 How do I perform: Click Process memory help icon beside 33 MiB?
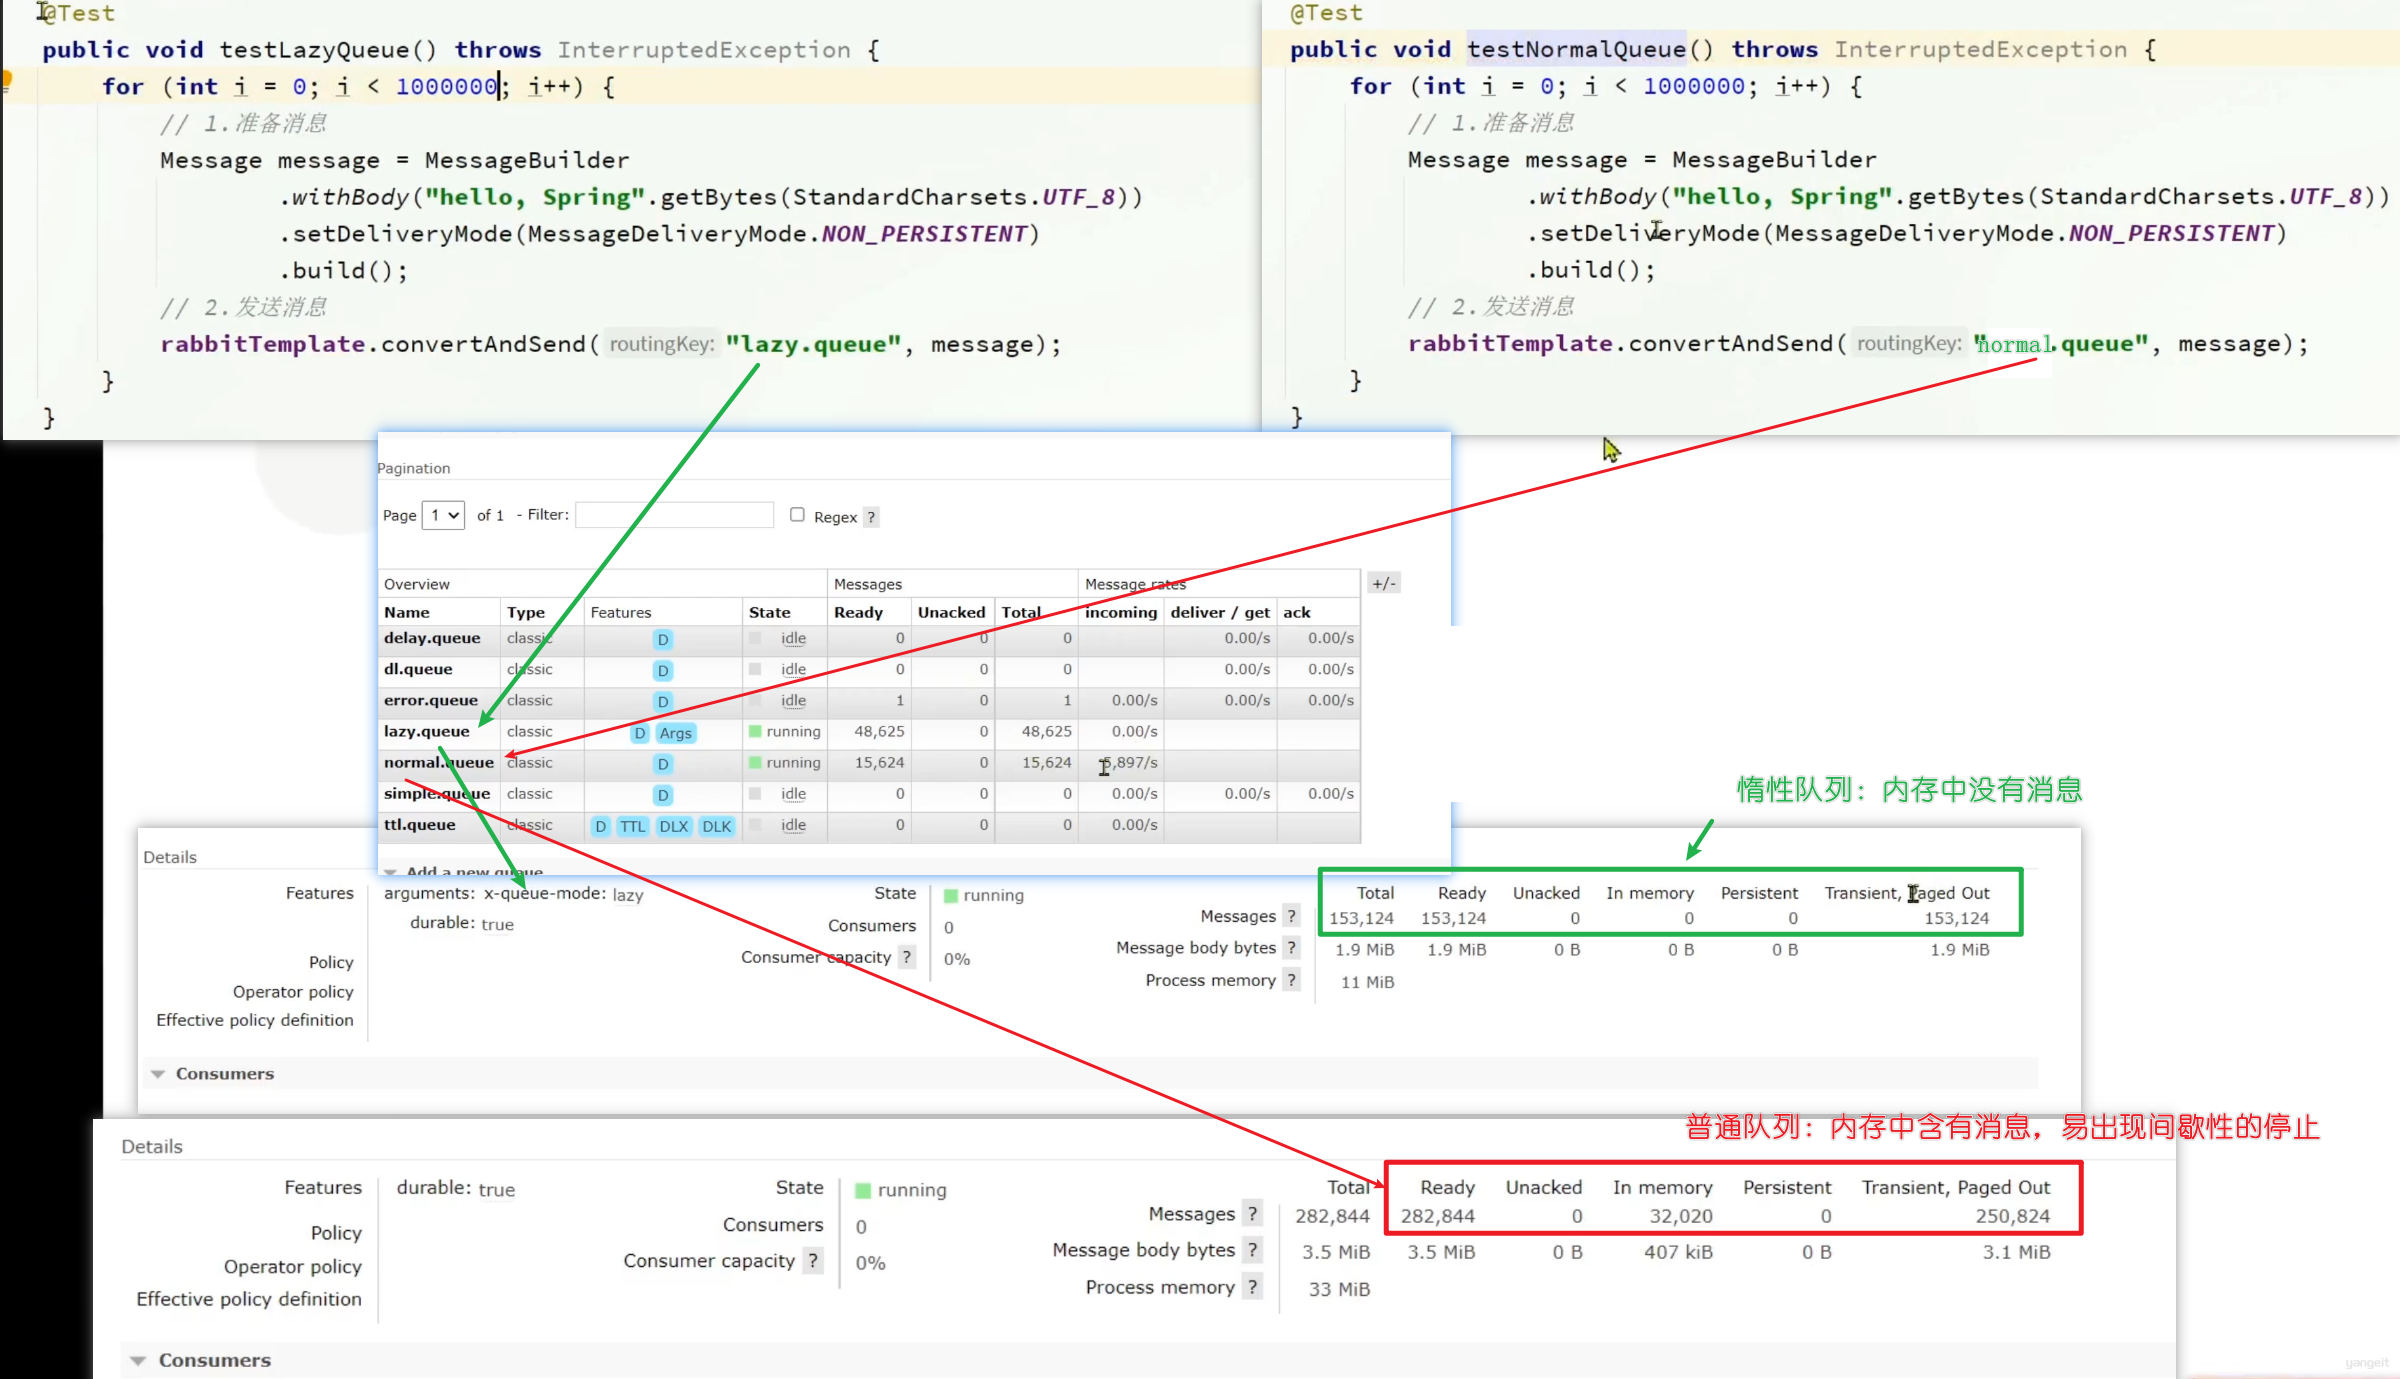1252,1287
